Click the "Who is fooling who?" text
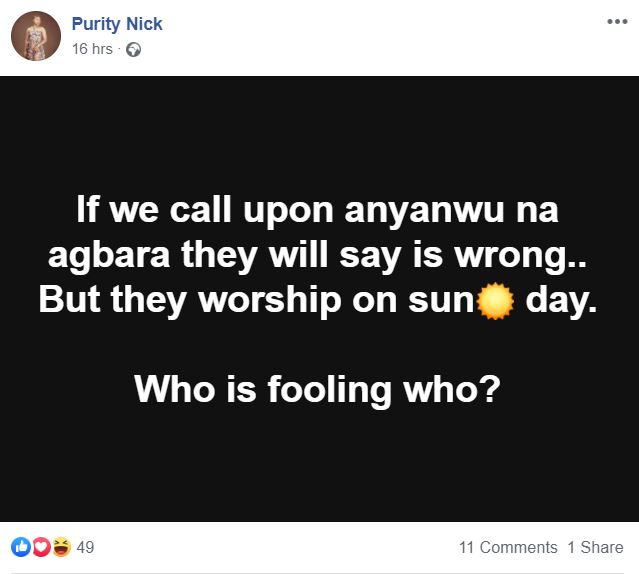The width and height of the screenshot is (639, 574). click(x=317, y=388)
